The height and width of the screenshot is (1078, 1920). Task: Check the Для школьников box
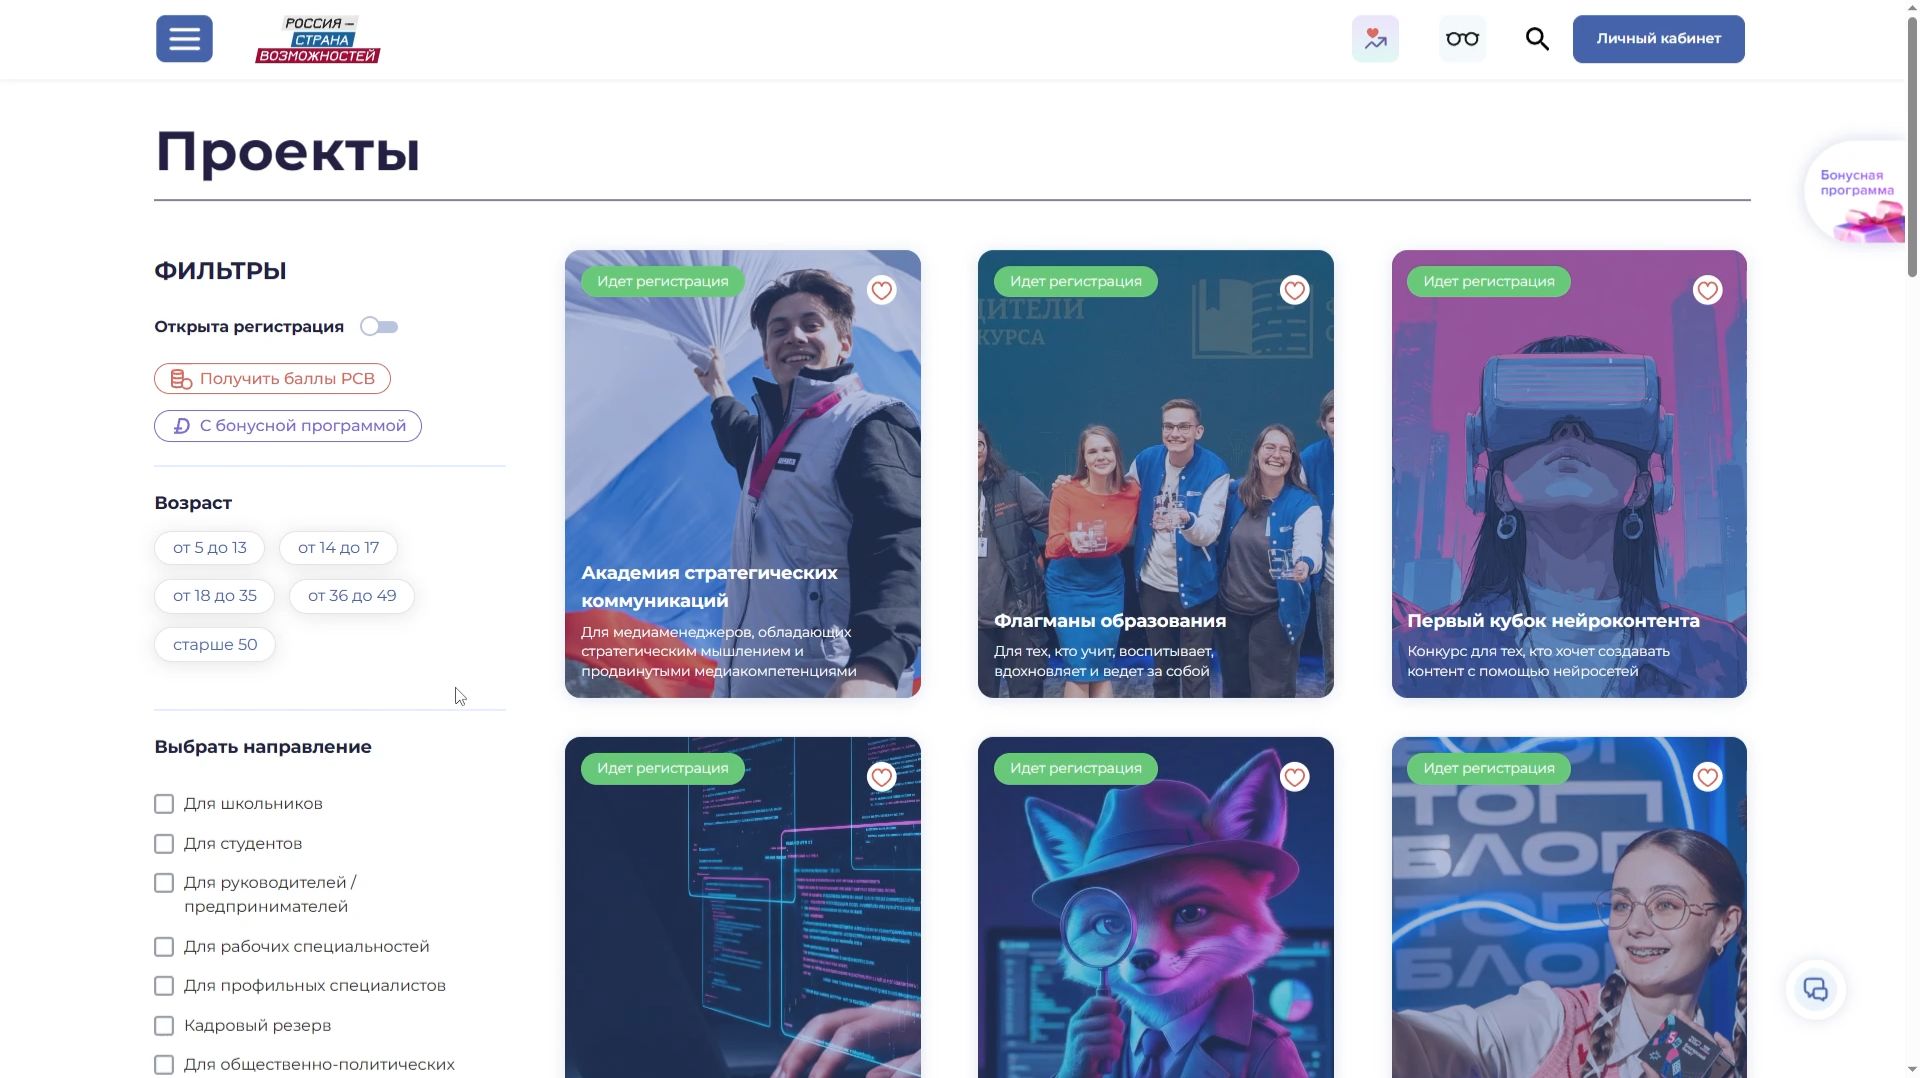click(164, 804)
